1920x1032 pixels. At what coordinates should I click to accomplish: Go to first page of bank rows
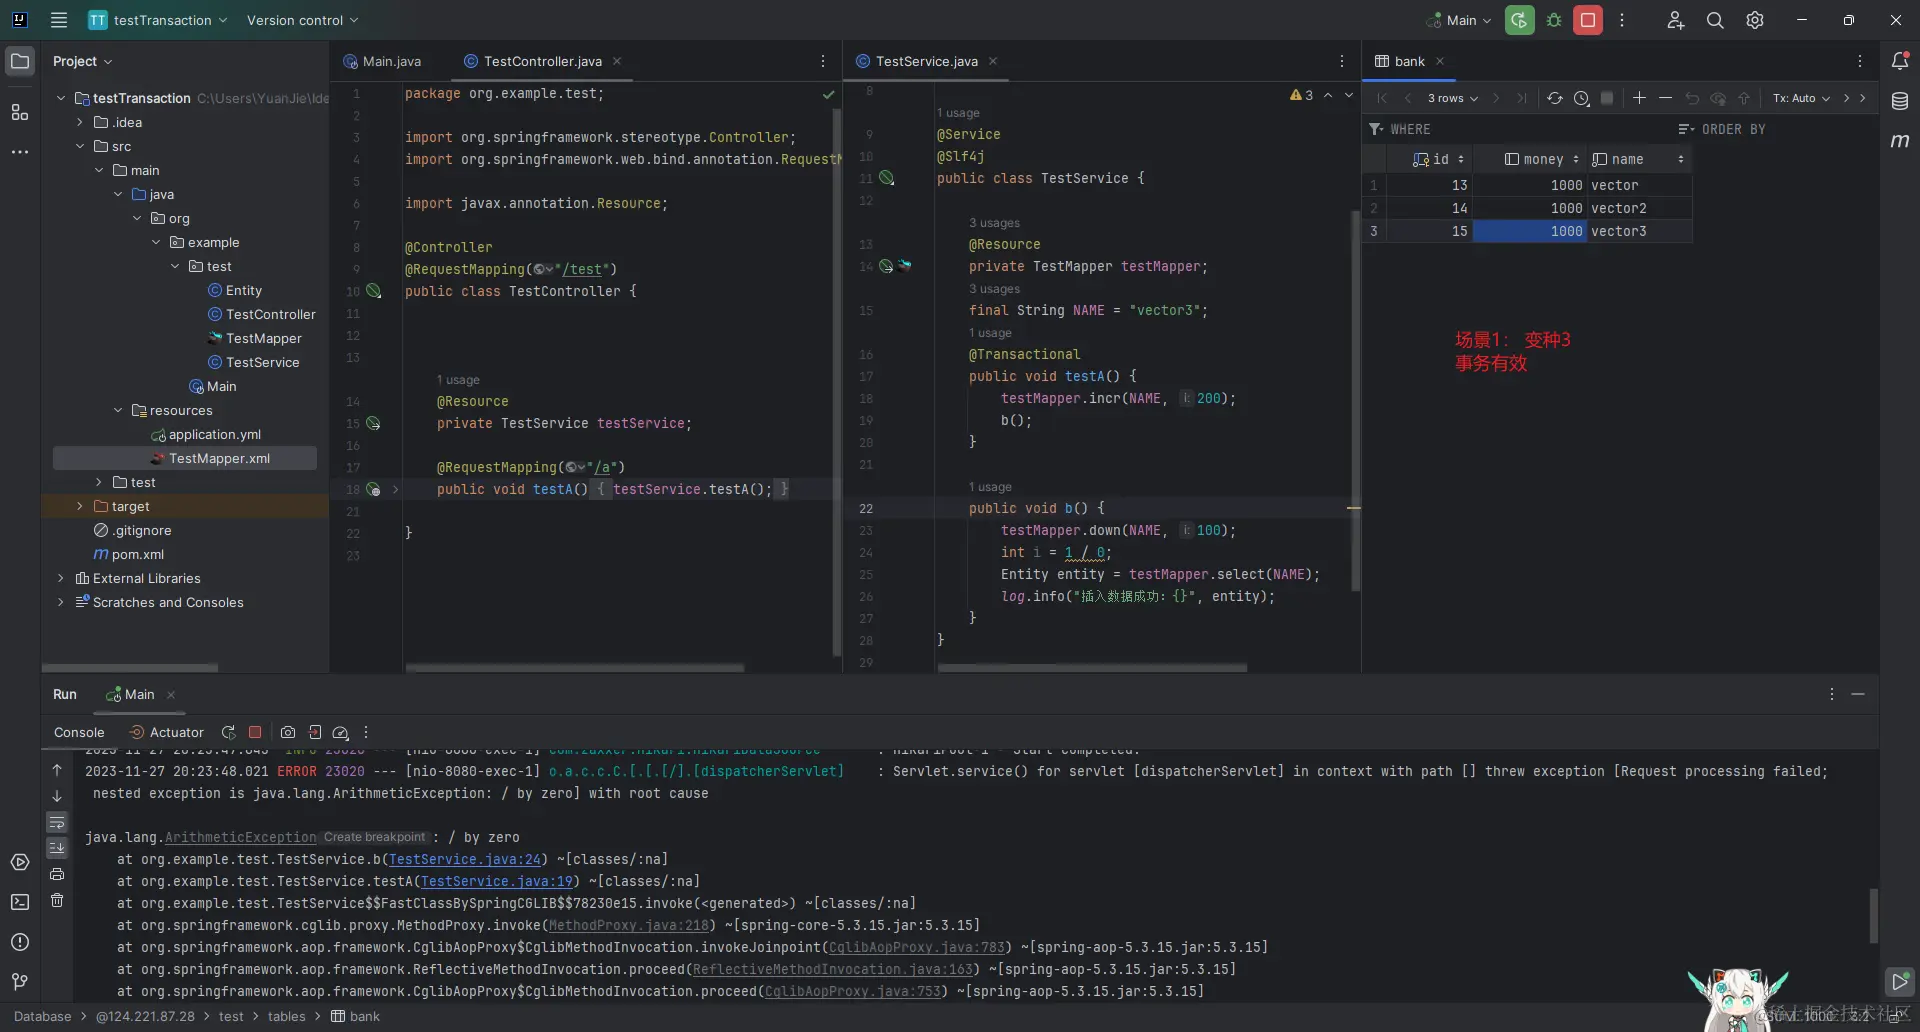[1382, 98]
